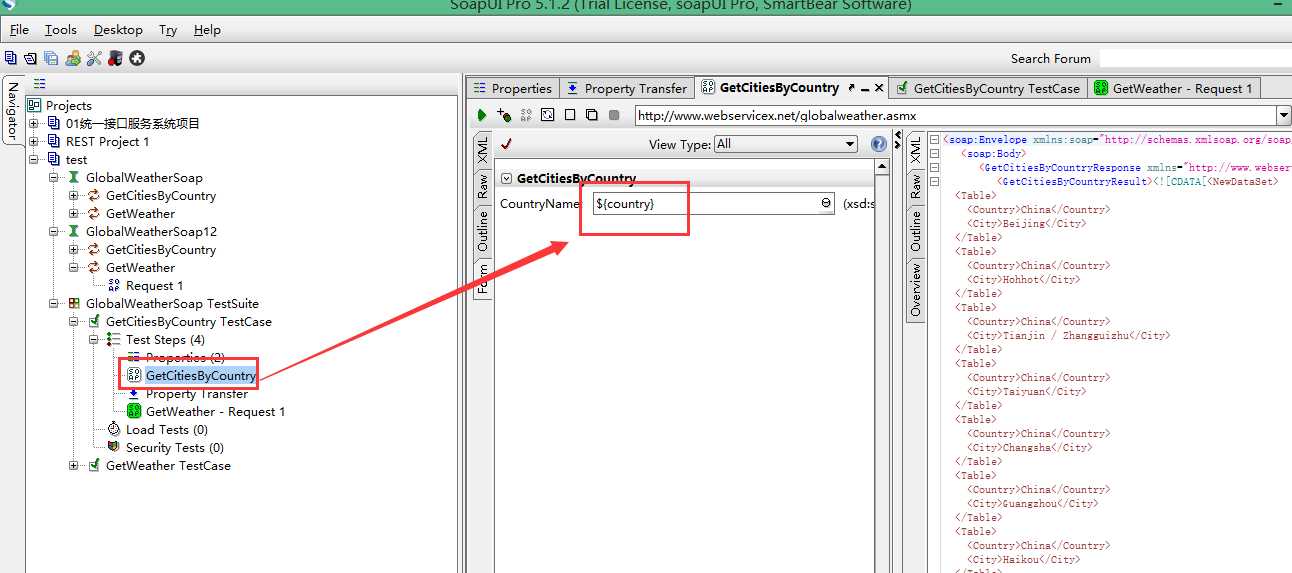Select GlobalWeatherSoap interface in tree

[144, 177]
